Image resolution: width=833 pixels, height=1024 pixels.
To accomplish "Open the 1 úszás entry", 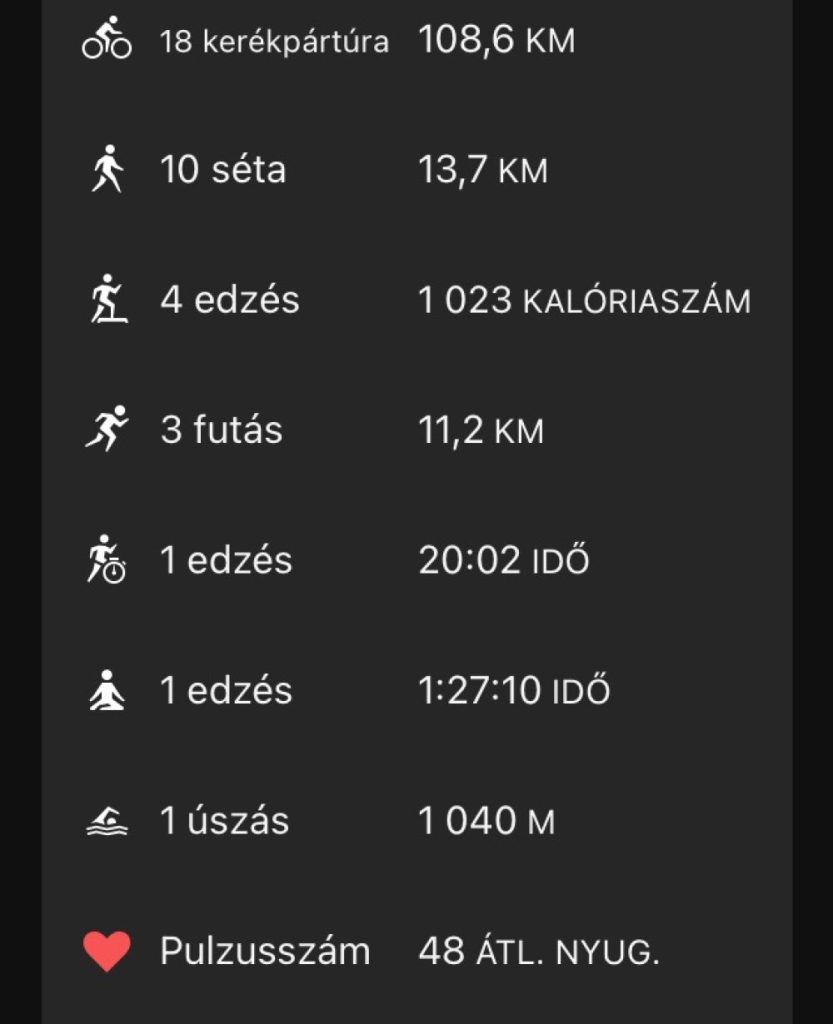I will [225, 822].
